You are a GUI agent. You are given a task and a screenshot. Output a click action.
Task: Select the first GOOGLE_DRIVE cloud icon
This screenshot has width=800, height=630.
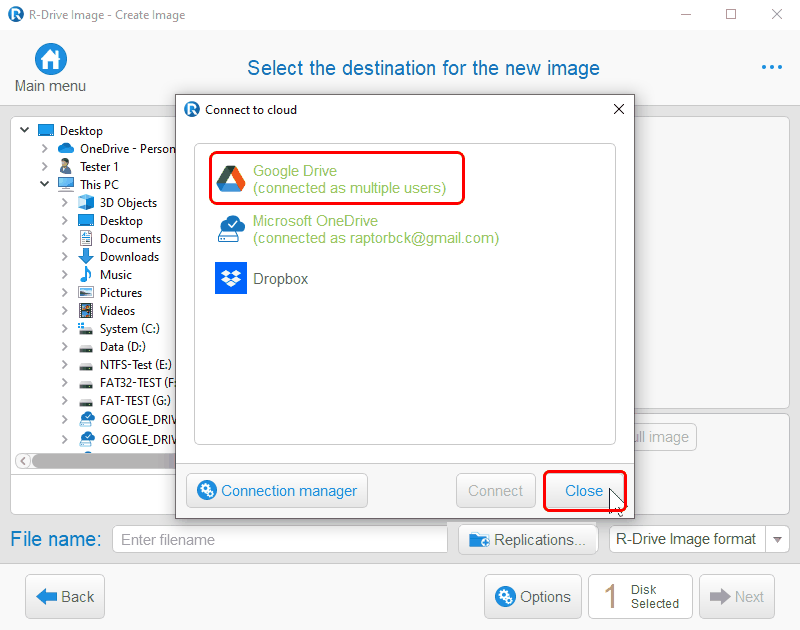point(87,419)
